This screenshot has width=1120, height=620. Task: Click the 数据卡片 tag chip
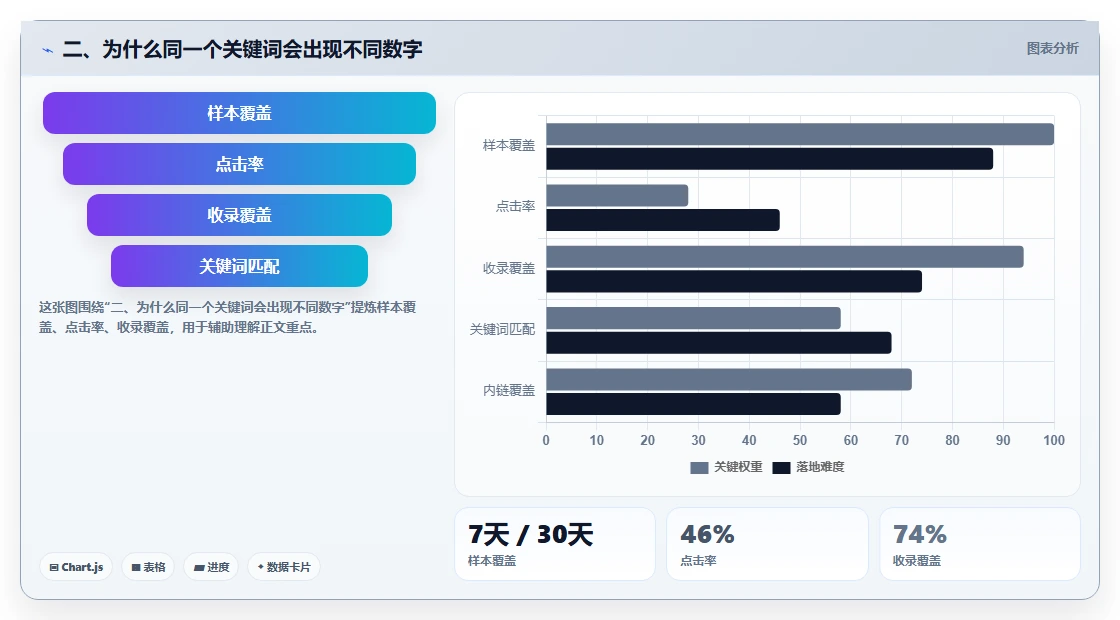point(284,567)
